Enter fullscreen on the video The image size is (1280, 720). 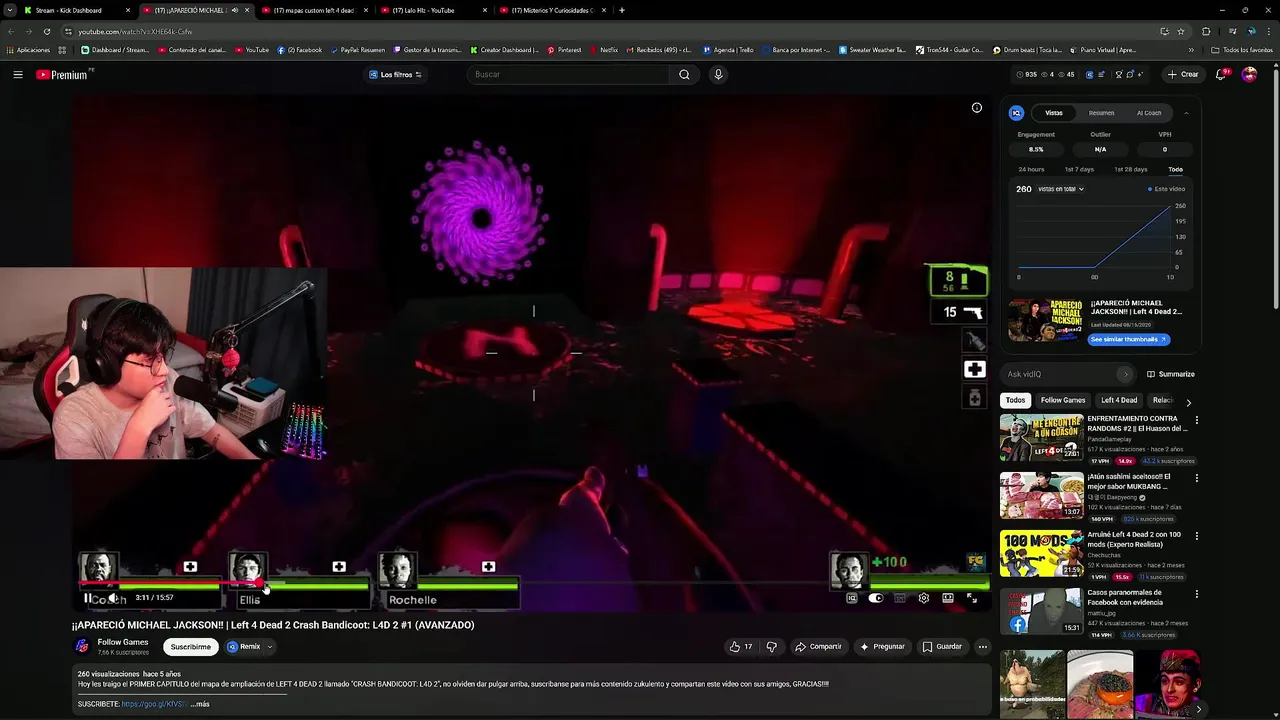(x=972, y=598)
